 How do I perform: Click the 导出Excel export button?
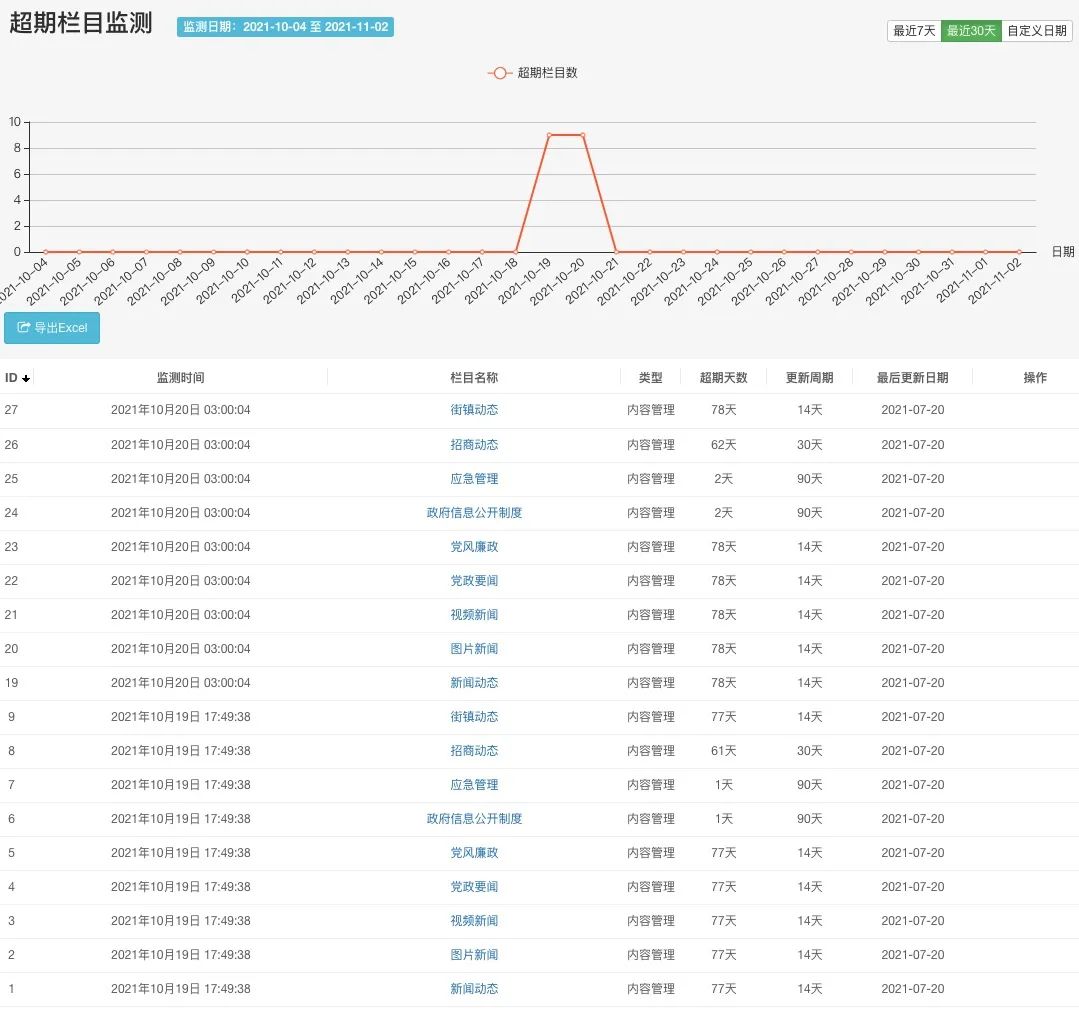(x=52, y=328)
